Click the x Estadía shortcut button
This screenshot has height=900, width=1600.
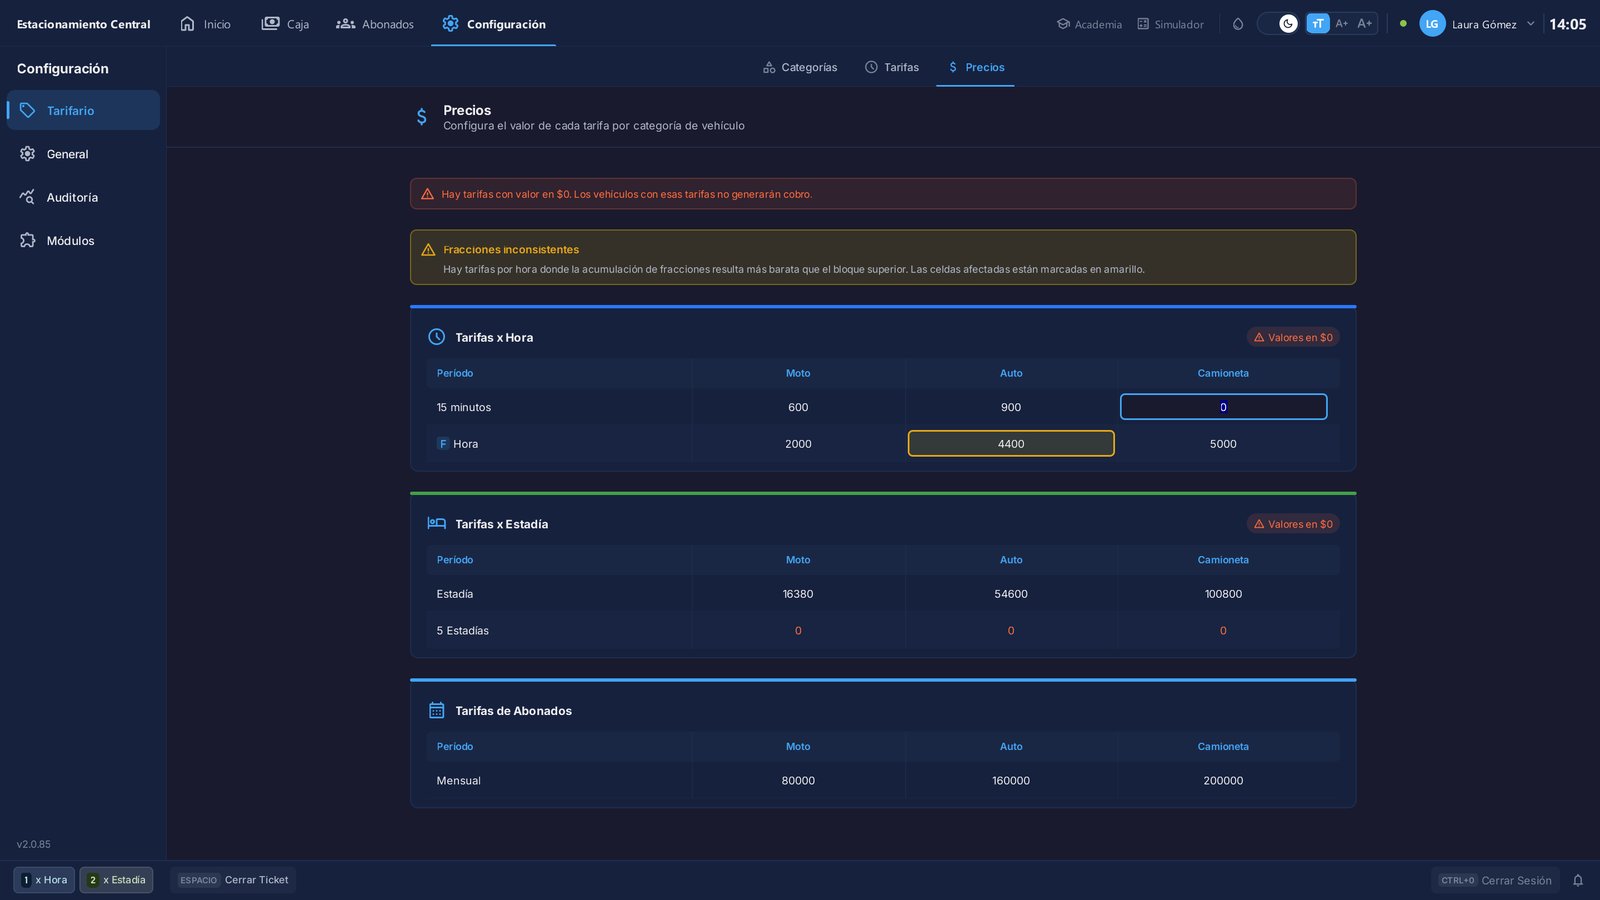tap(116, 880)
